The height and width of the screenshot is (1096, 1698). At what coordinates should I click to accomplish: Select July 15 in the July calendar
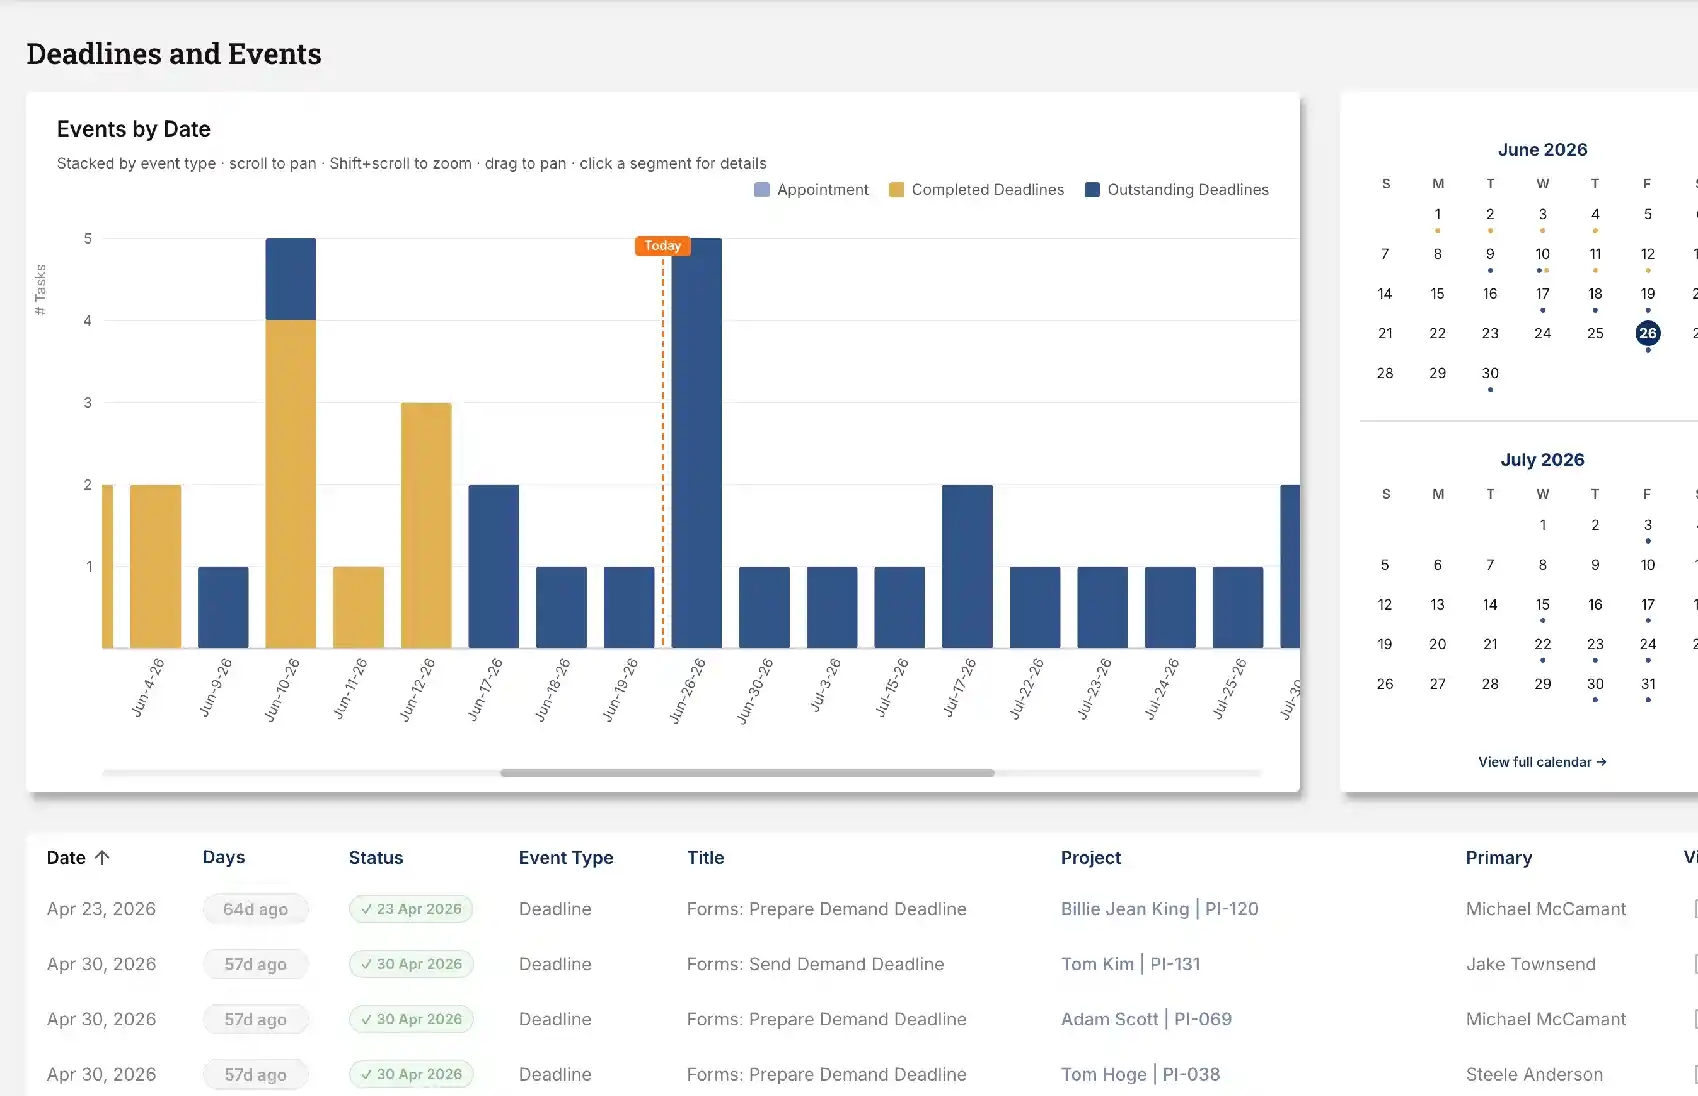coord(1542,605)
